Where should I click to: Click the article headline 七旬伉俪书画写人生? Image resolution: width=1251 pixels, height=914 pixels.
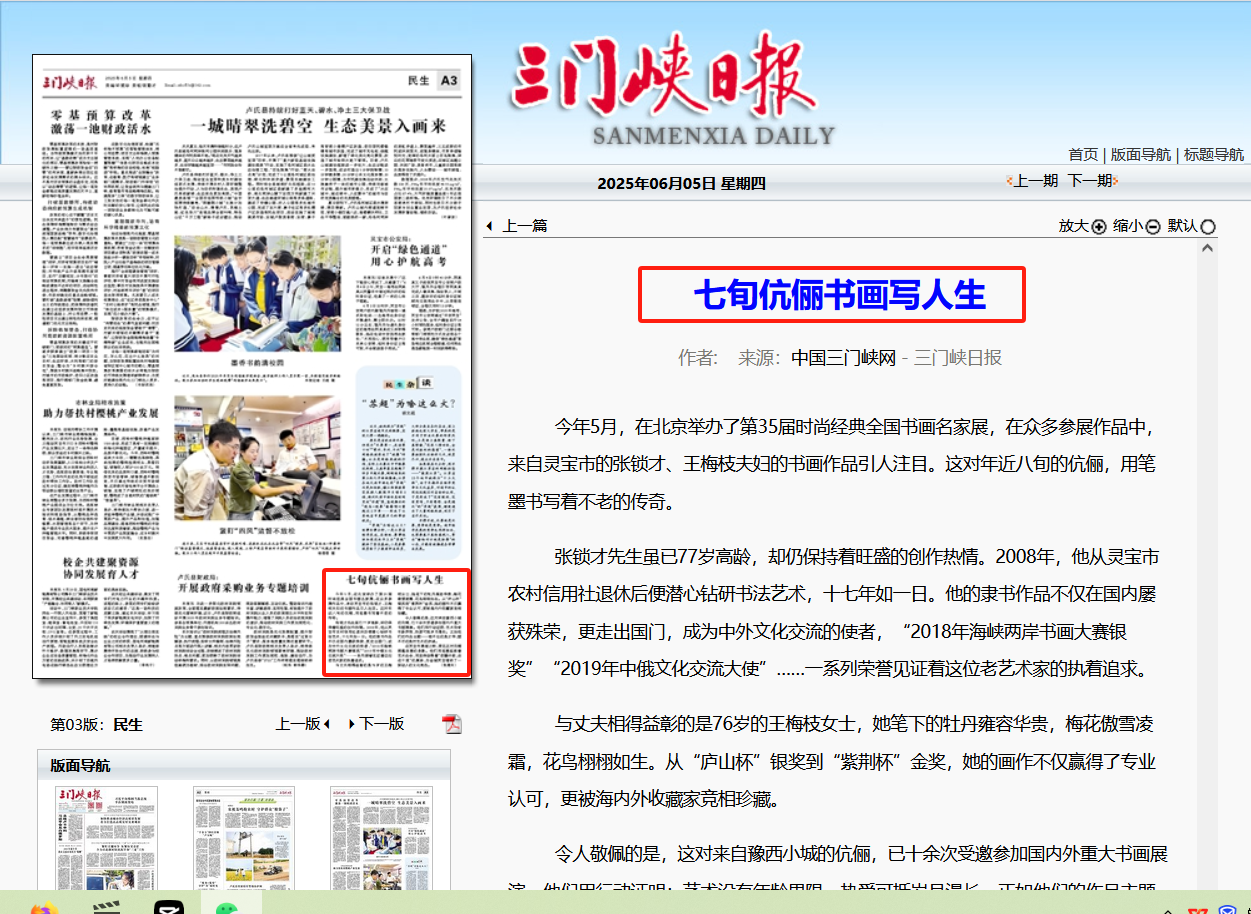click(840, 295)
